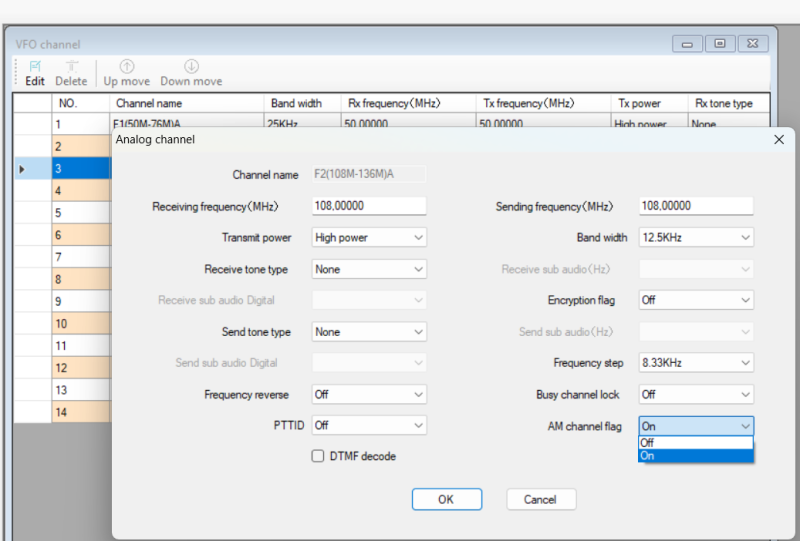Image resolution: width=800 pixels, height=541 pixels.
Task: Click the Edit toolbar icon
Action: click(x=35, y=73)
